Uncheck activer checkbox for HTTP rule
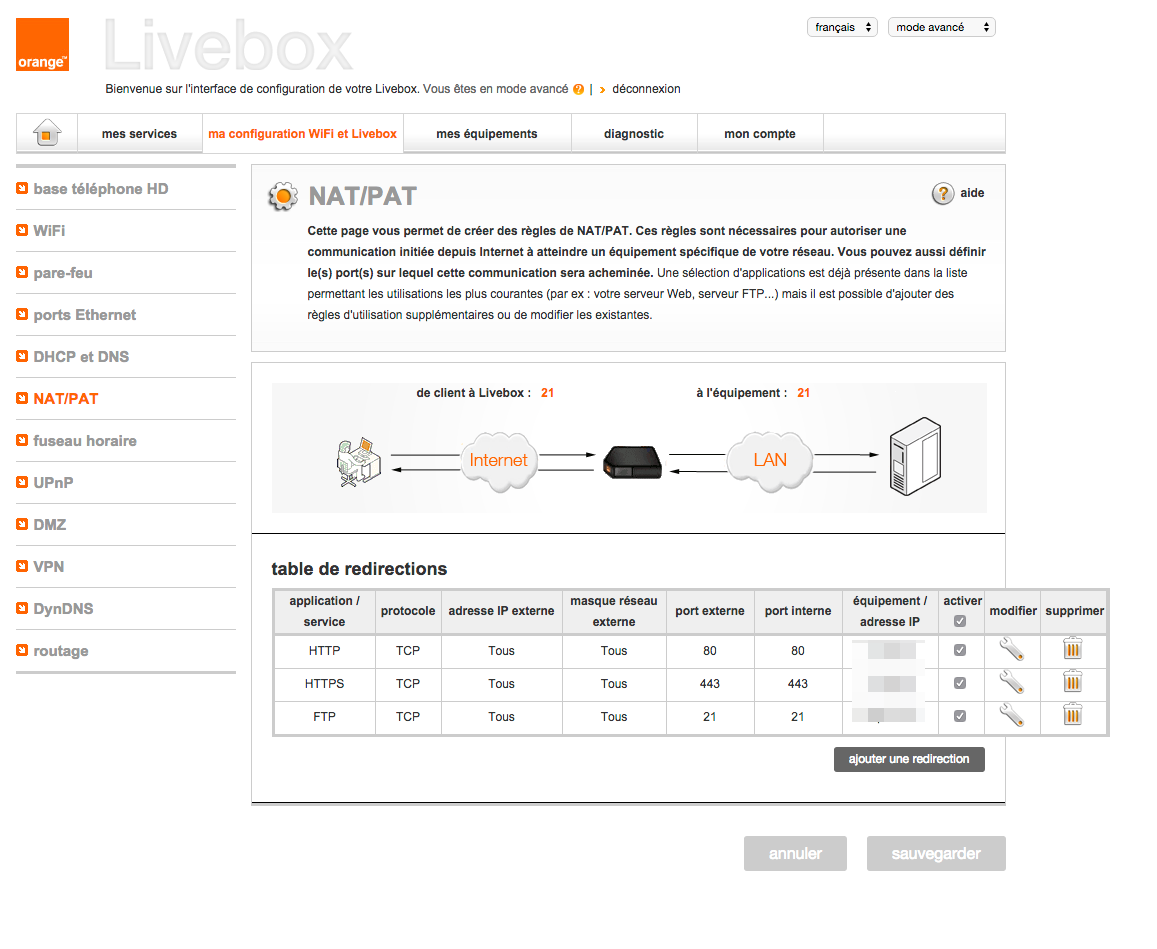The width and height of the screenshot is (1157, 949). pyautogui.click(x=960, y=650)
